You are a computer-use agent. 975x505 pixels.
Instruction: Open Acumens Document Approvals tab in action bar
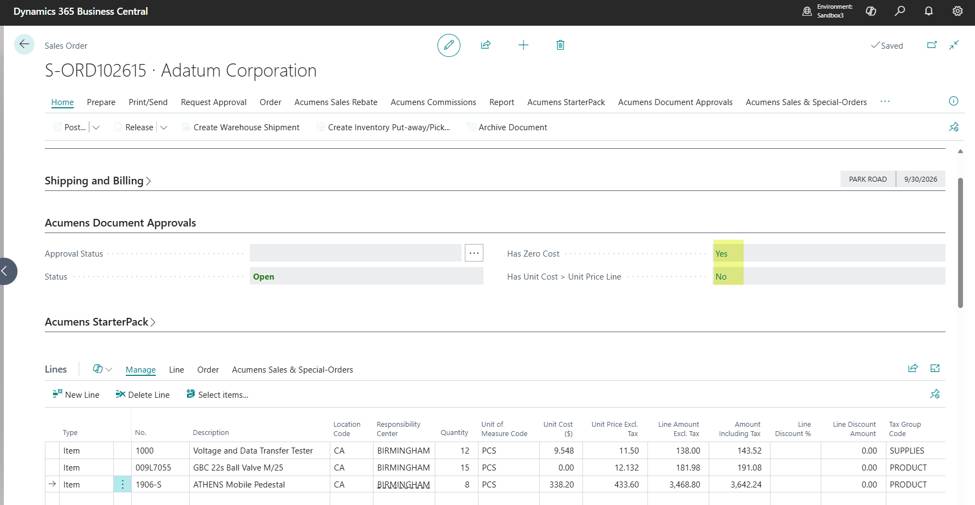pyautogui.click(x=675, y=102)
